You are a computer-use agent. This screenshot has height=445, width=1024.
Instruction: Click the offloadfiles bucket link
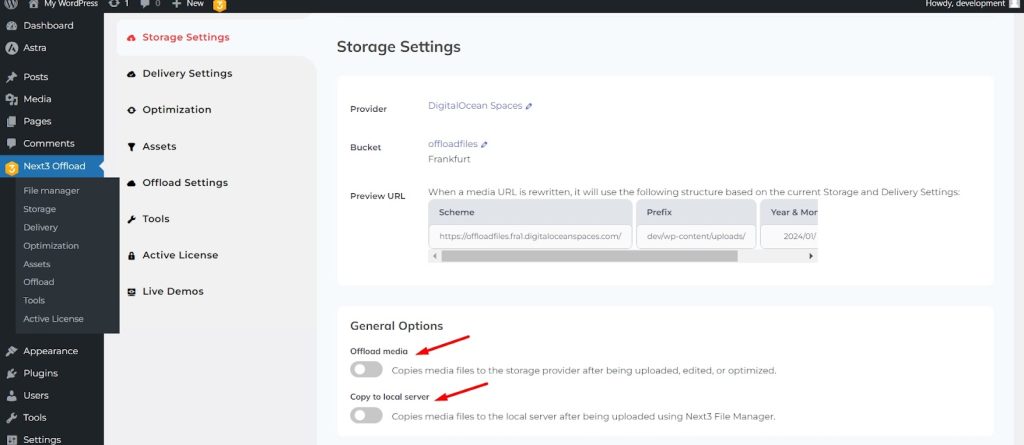(x=453, y=144)
